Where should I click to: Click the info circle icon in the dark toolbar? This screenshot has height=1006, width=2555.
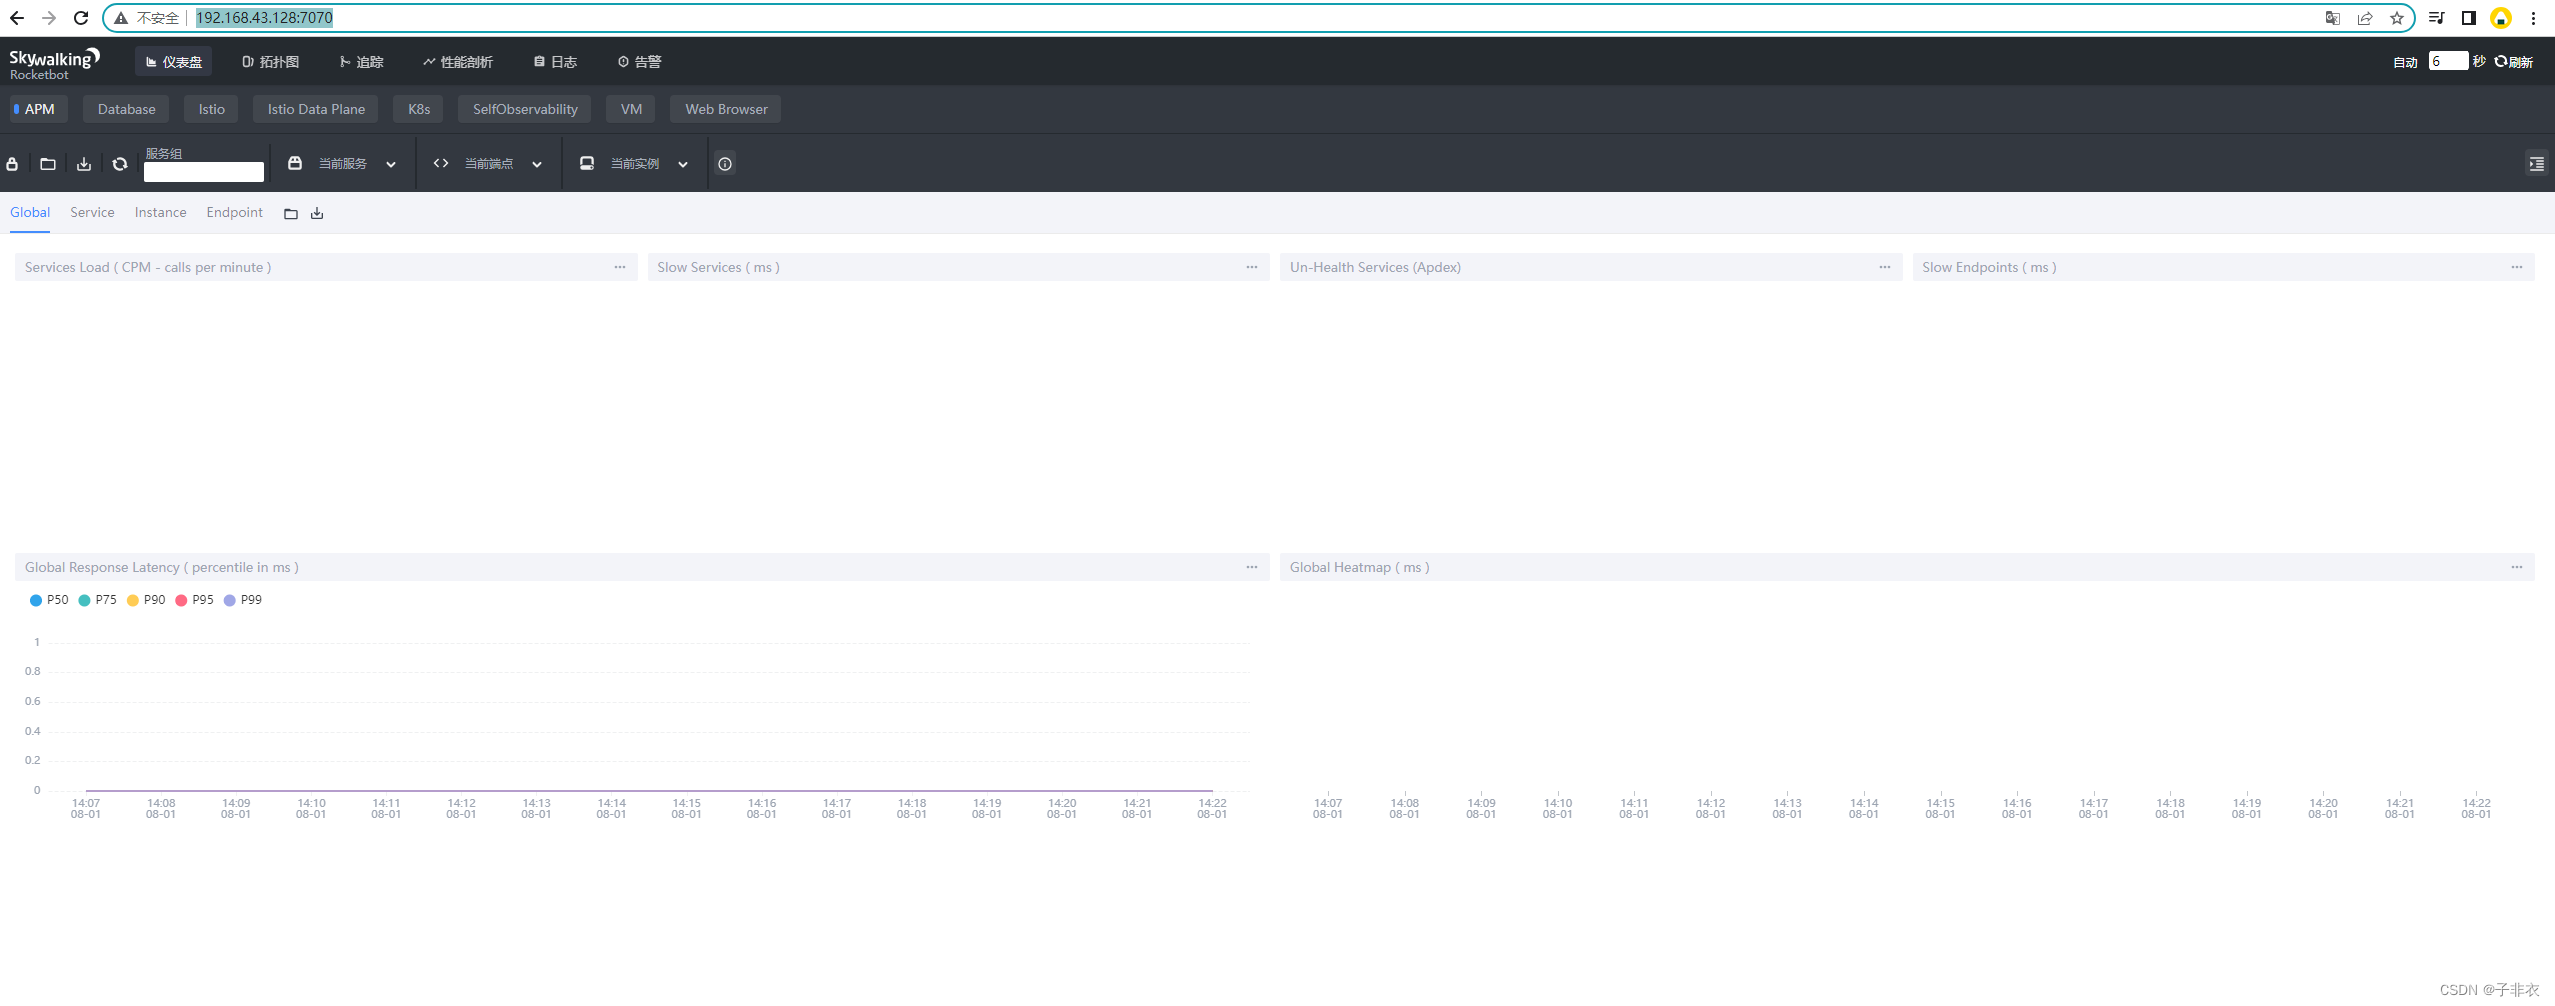[x=725, y=164]
